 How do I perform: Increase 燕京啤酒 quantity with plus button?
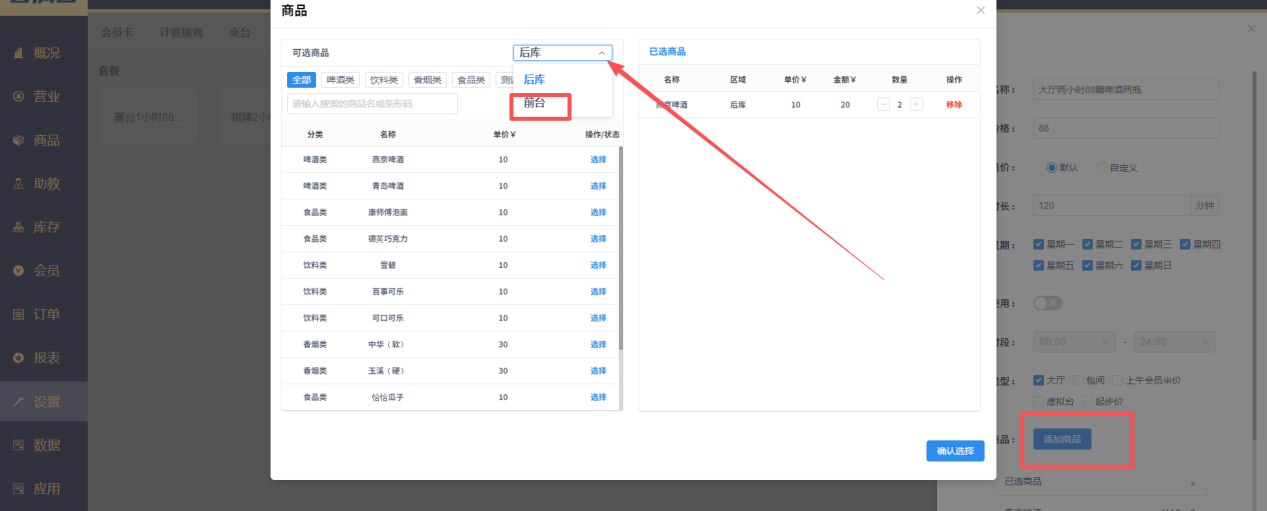916,104
